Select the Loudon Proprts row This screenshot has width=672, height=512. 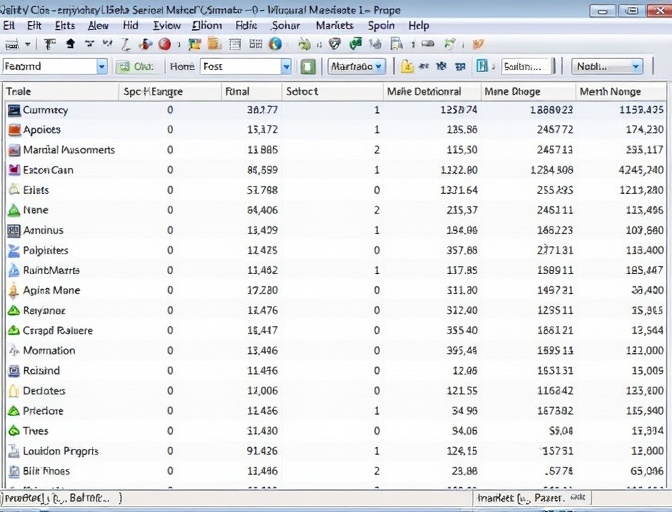tap(60, 451)
